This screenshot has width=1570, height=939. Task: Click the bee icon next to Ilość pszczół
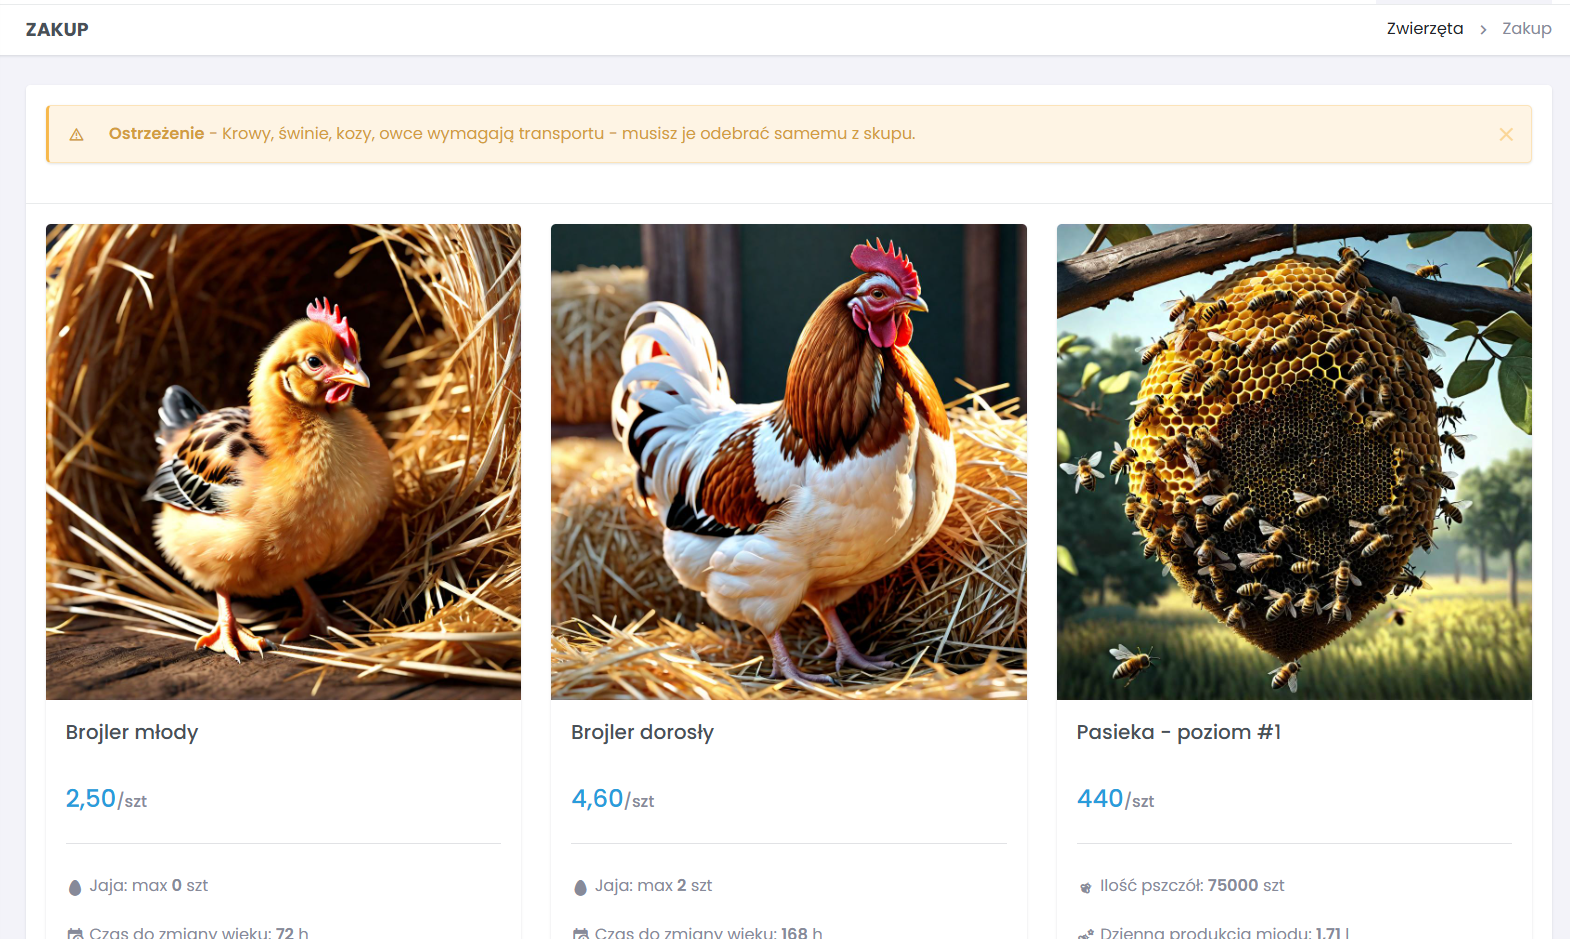pyautogui.click(x=1085, y=887)
